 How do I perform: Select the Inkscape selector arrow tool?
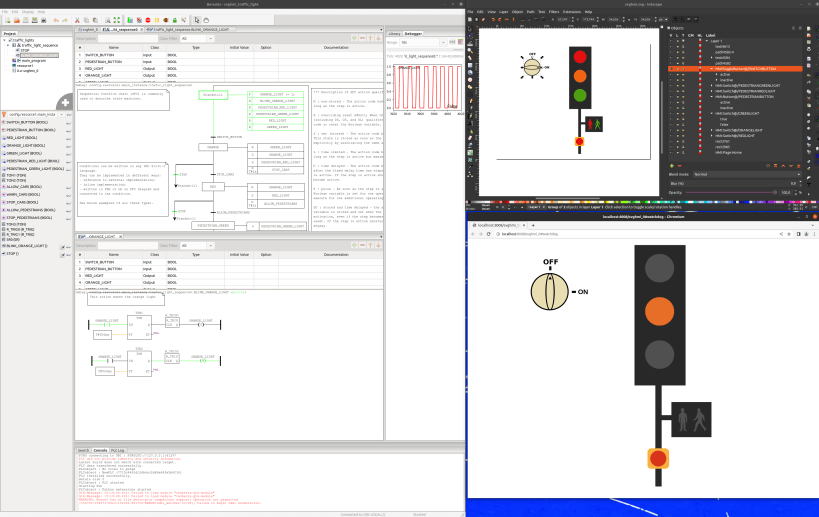pyautogui.click(x=470, y=29)
